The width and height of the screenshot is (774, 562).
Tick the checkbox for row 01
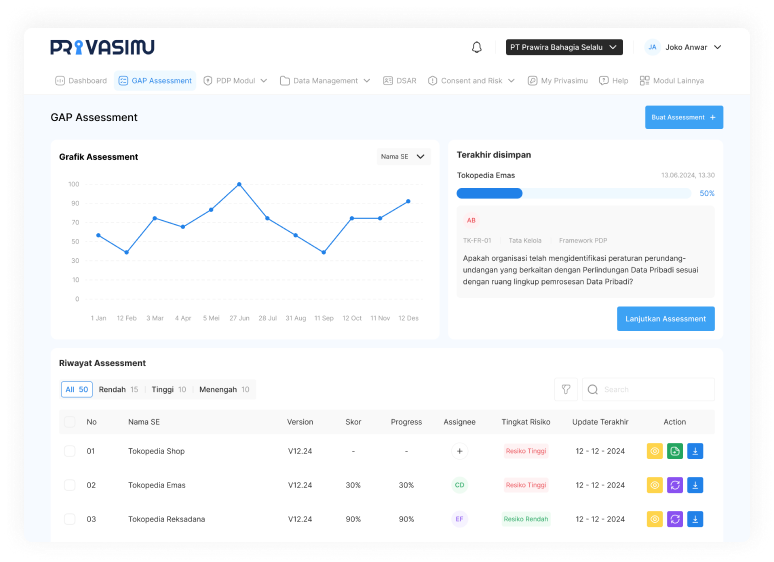click(x=70, y=451)
